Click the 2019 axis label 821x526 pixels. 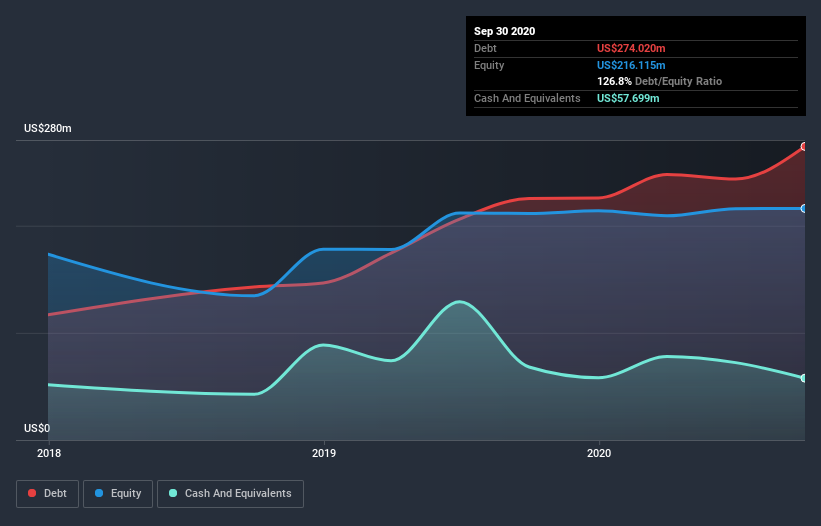pyautogui.click(x=324, y=453)
